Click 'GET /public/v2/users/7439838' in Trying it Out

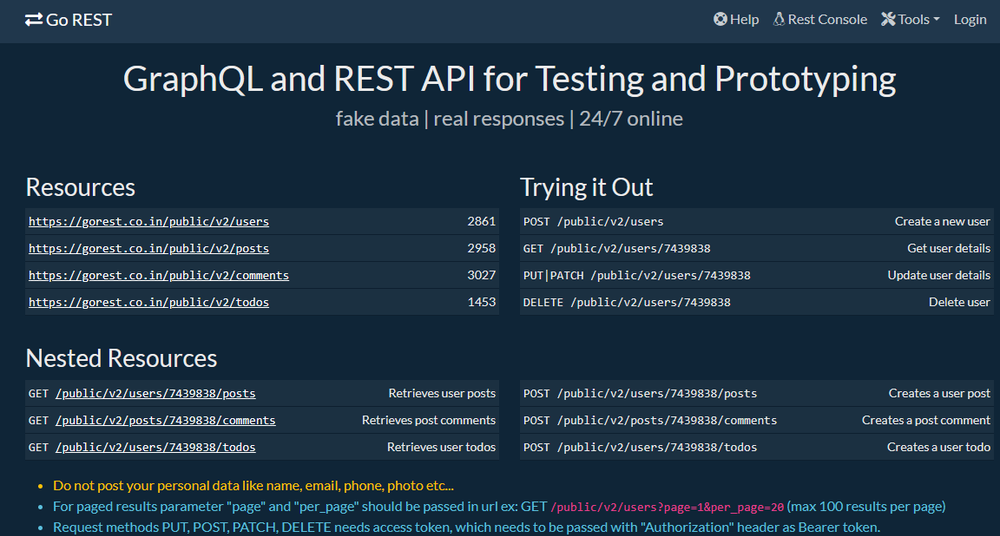tap(617, 249)
